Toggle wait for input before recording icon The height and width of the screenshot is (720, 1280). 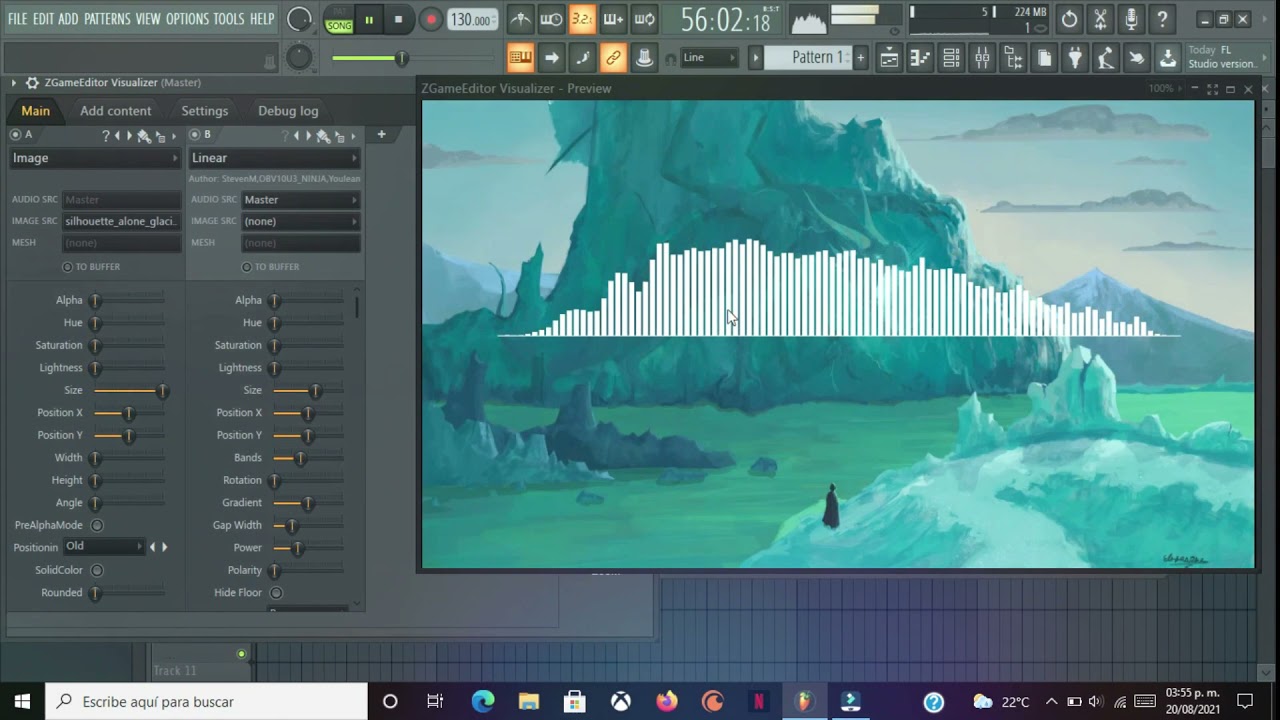[x=551, y=19]
